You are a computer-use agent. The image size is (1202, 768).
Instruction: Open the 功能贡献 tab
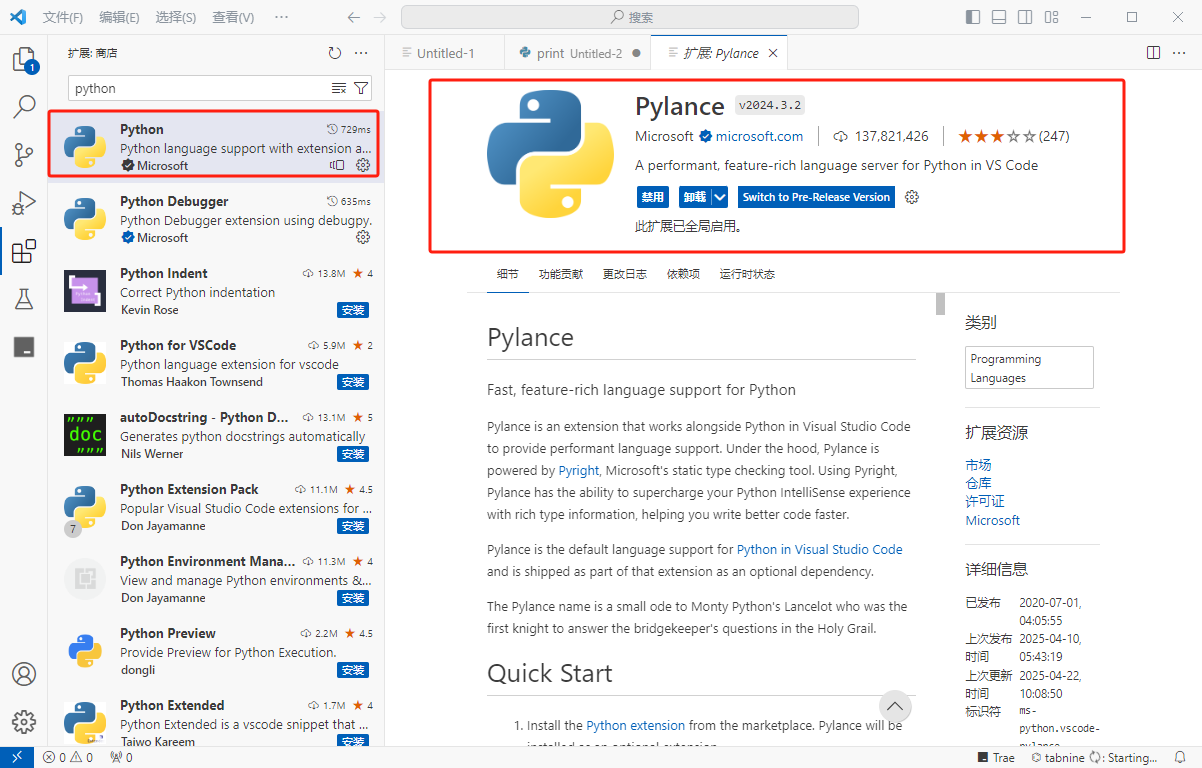560,274
